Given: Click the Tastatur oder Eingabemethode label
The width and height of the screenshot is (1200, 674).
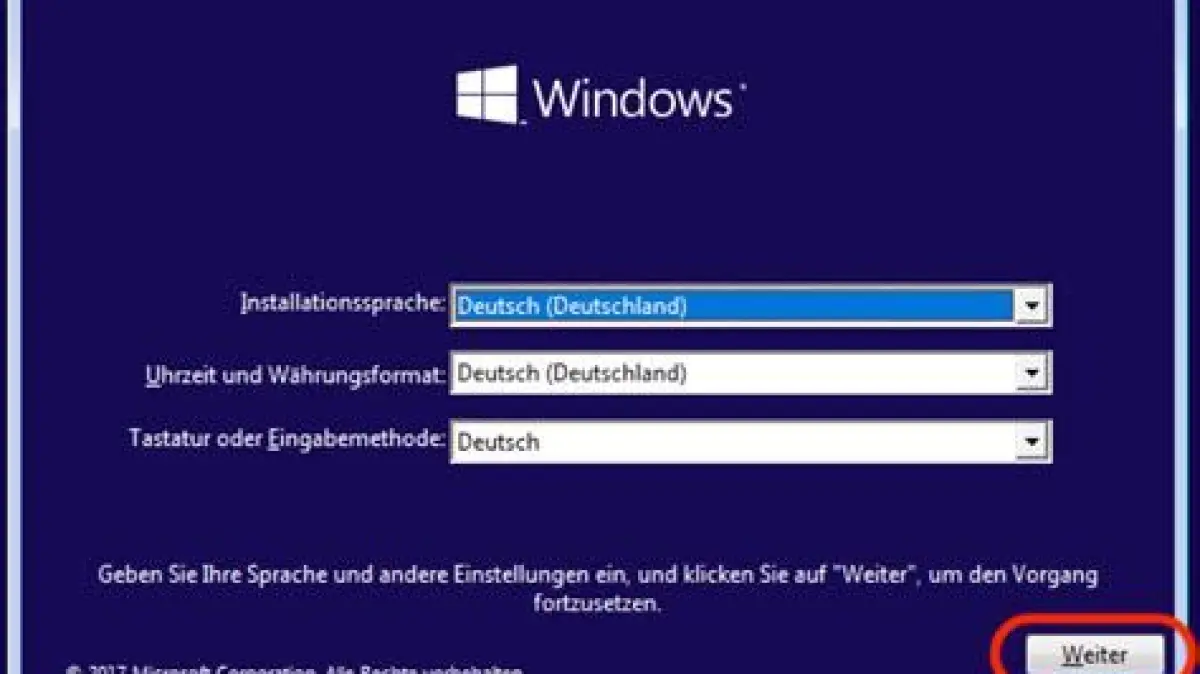Looking at the screenshot, I should pyautogui.click(x=287, y=439).
